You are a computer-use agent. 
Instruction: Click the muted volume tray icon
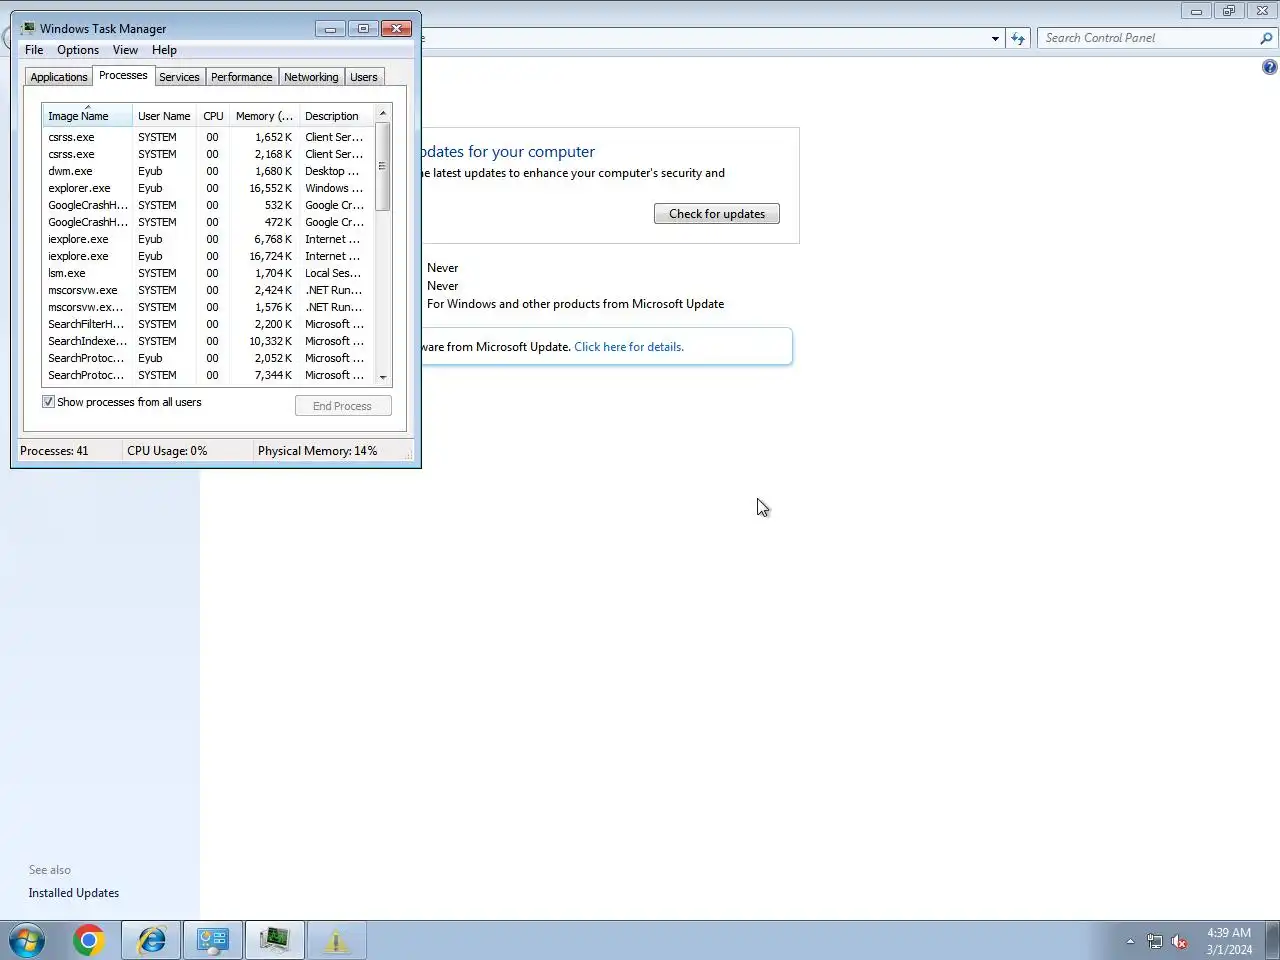point(1179,941)
